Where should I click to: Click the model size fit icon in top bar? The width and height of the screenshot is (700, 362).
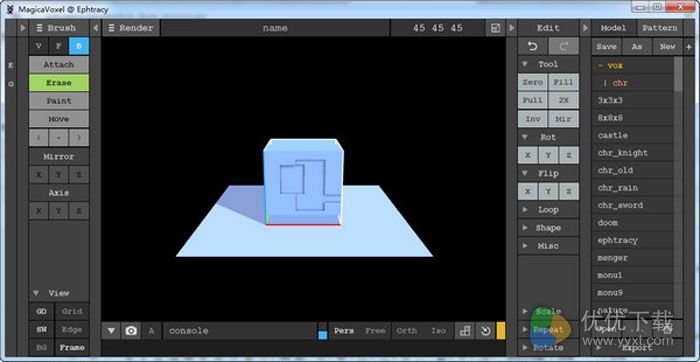tap(495, 28)
